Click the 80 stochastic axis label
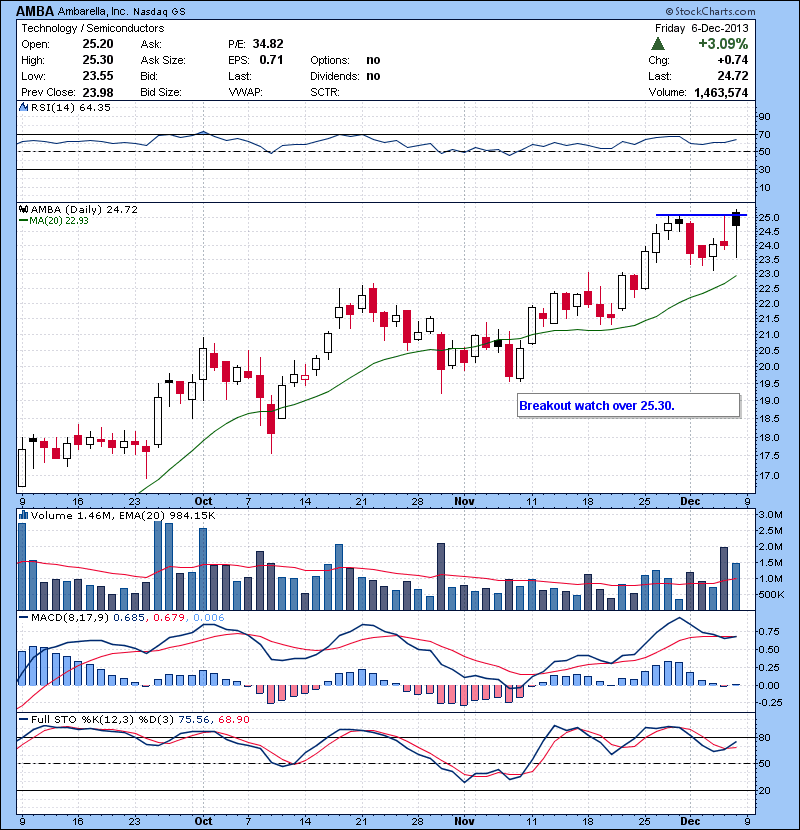800x830 pixels. pyautogui.click(x=765, y=737)
